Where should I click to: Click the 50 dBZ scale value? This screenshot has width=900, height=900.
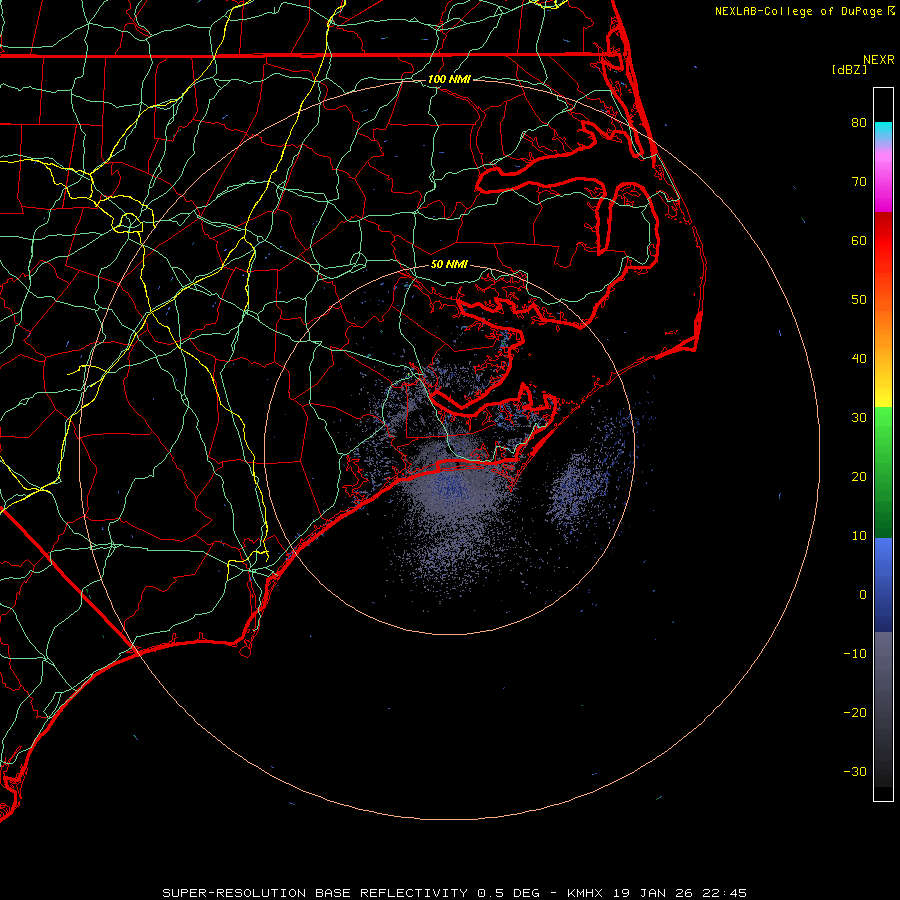pos(859,300)
